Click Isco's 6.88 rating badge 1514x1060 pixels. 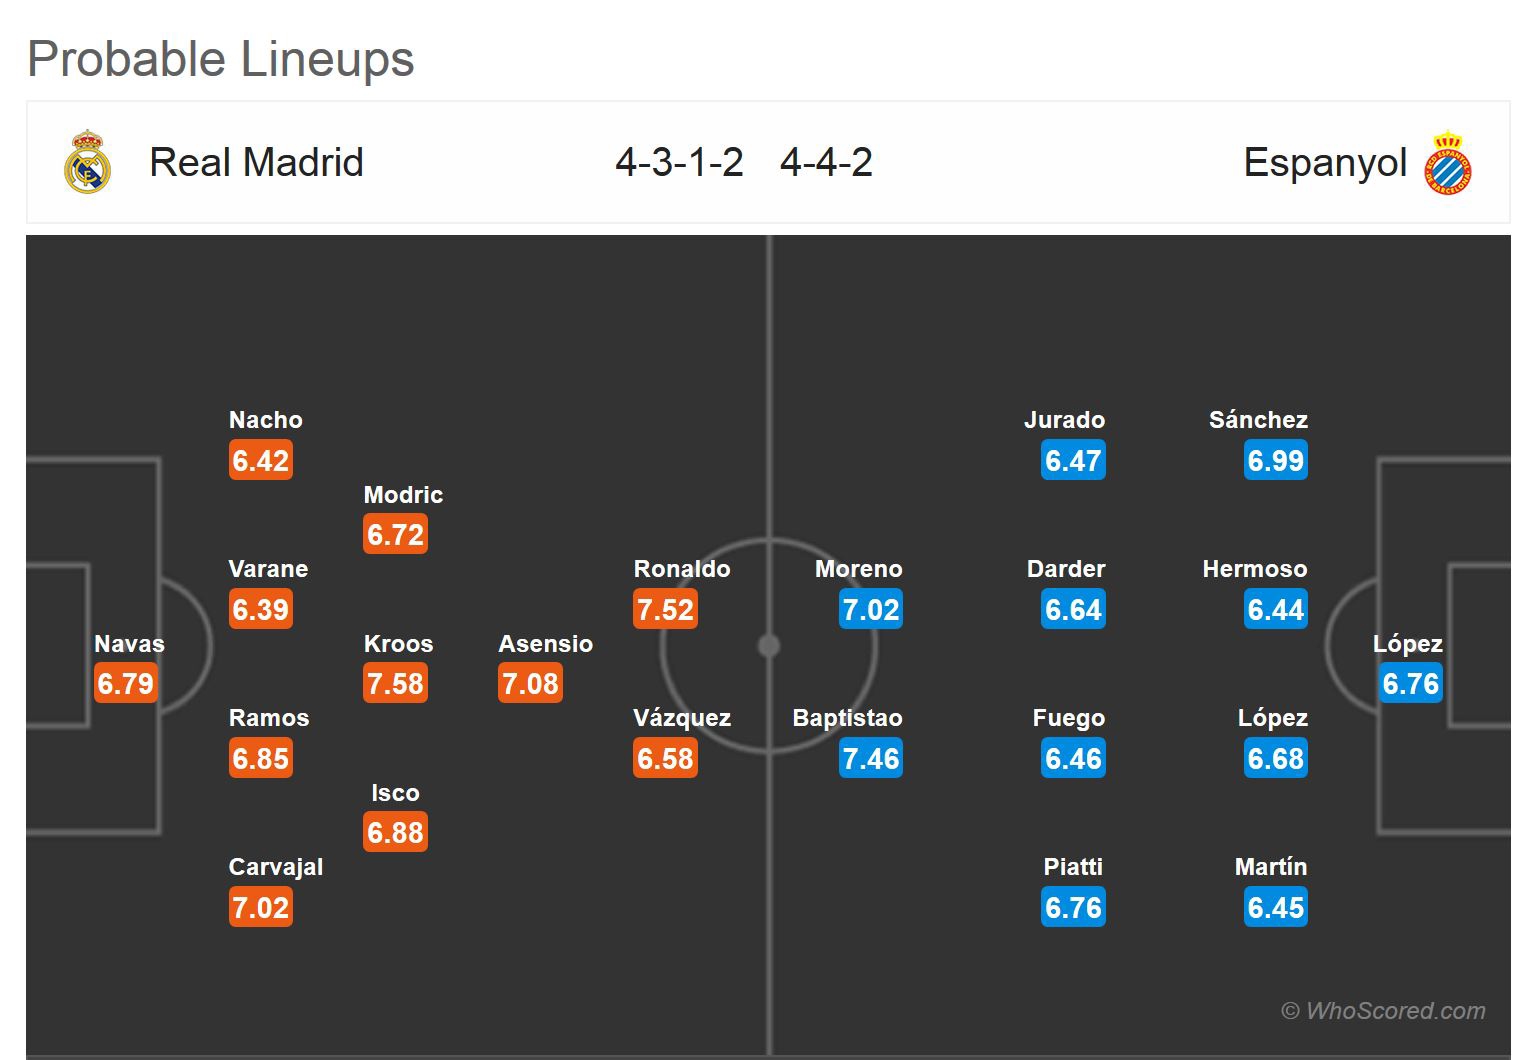pyautogui.click(x=395, y=833)
